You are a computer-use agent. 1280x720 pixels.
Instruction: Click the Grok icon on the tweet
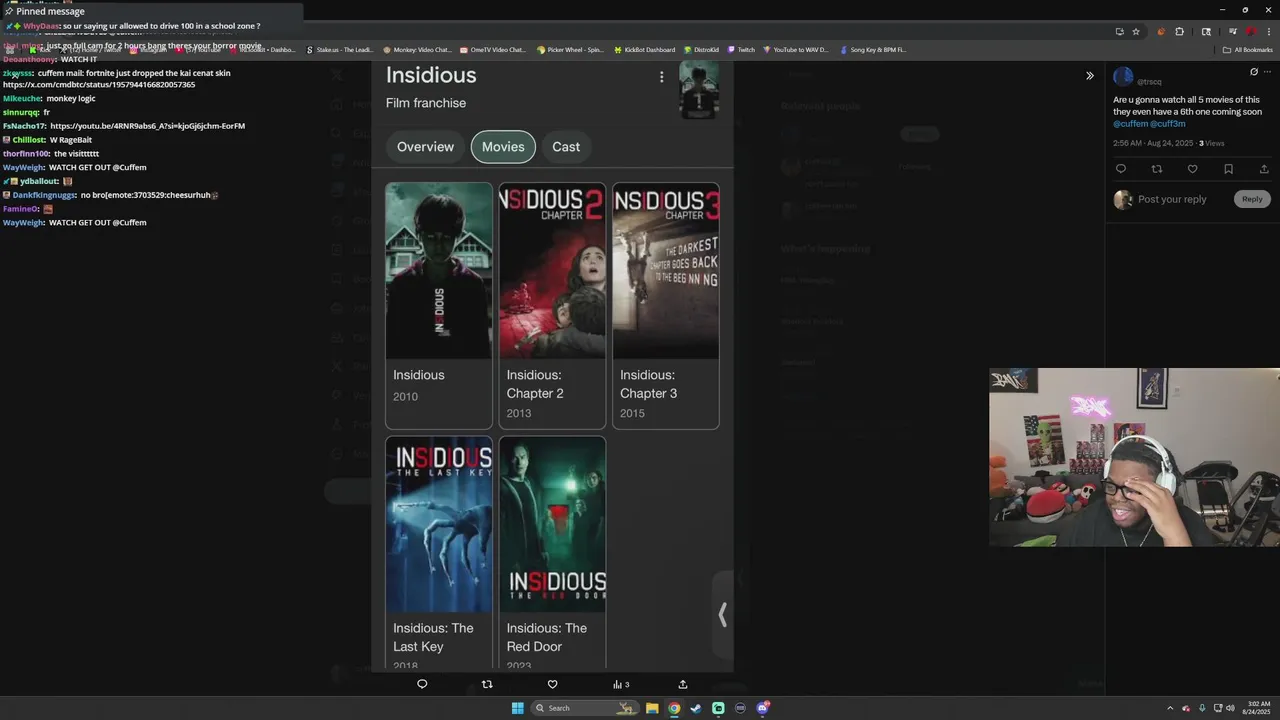[x=1254, y=72]
